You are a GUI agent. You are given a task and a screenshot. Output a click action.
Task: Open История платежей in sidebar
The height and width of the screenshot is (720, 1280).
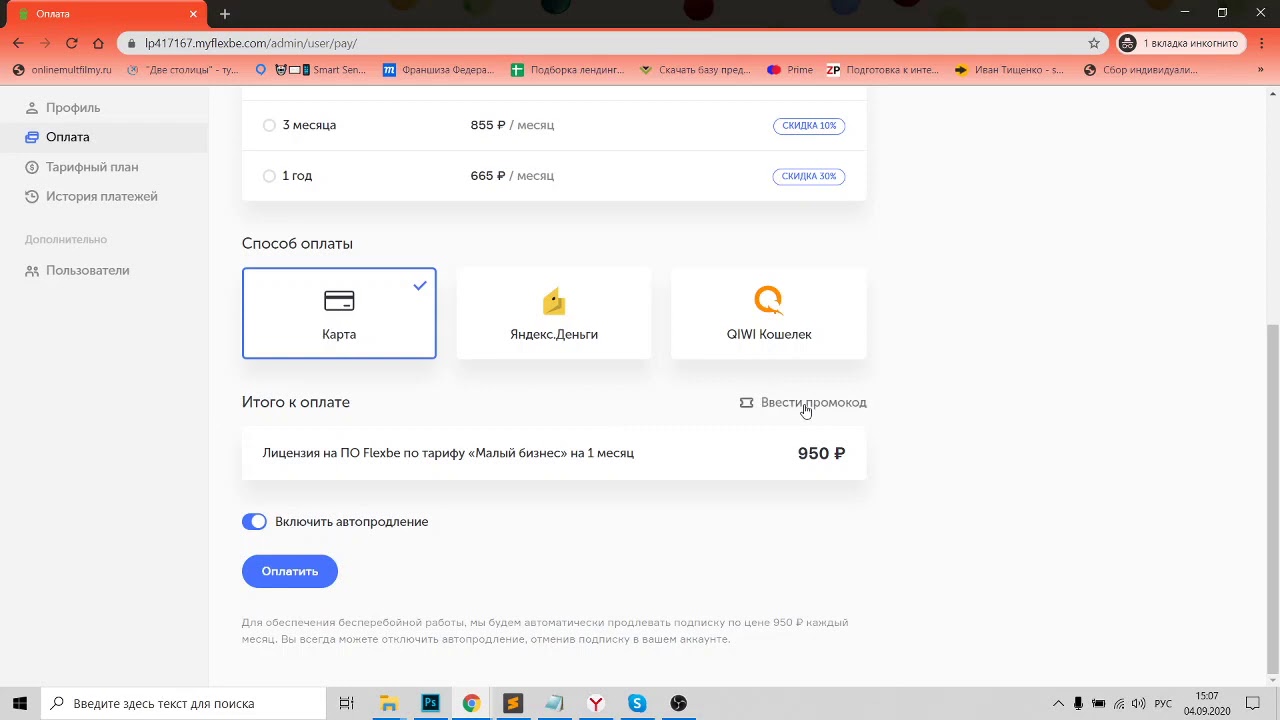91,196
